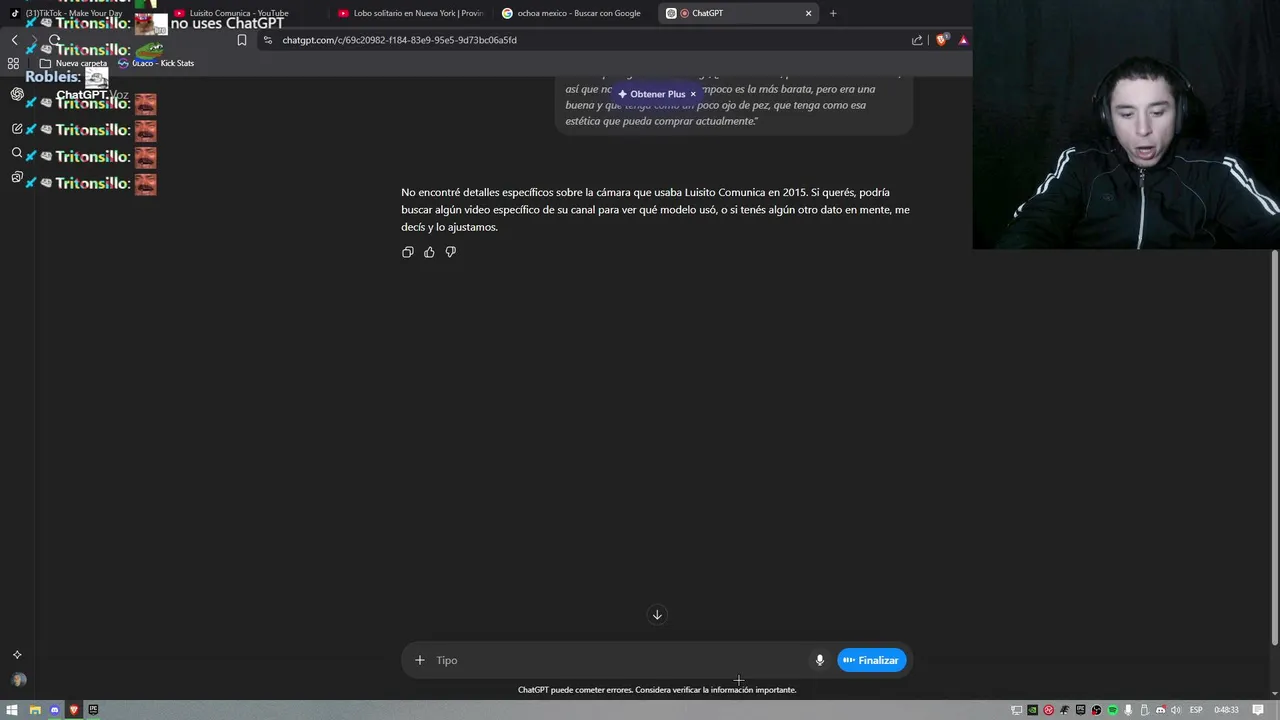The height and width of the screenshot is (720, 1280).
Task: Open Brave browser on the taskbar
Action: [74, 710]
